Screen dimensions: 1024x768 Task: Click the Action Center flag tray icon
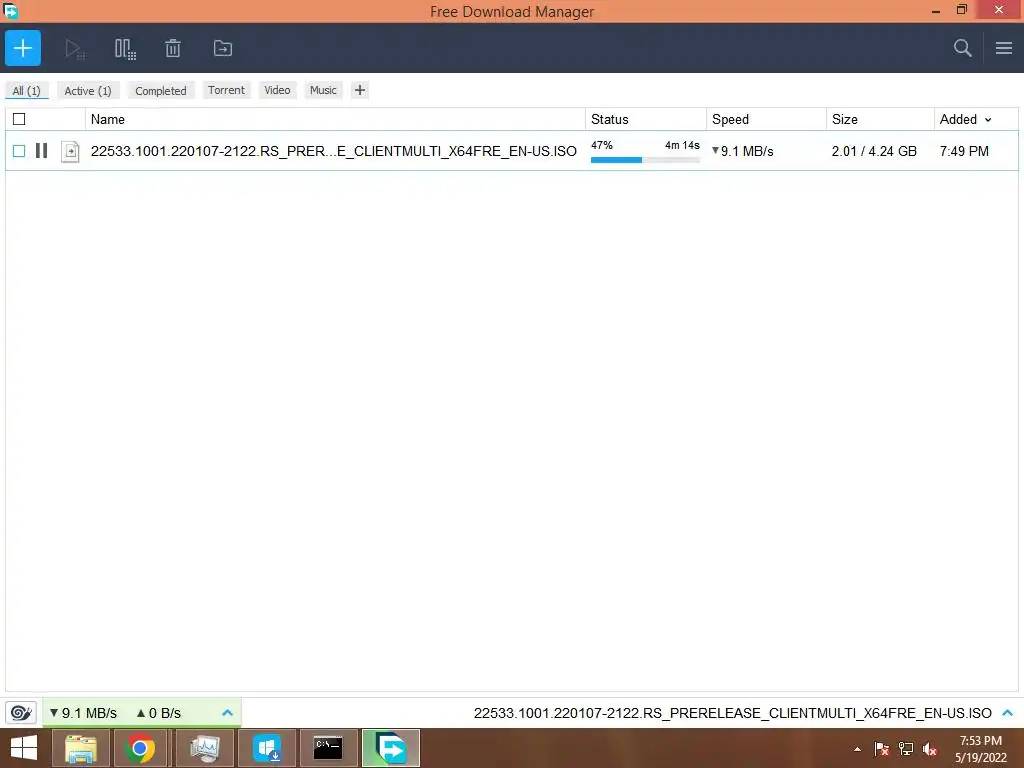pos(881,749)
